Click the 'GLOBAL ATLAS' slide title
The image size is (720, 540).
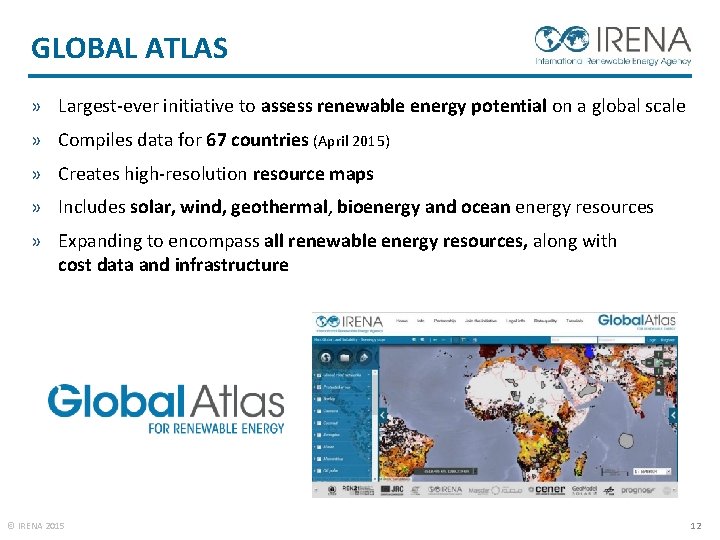click(129, 48)
